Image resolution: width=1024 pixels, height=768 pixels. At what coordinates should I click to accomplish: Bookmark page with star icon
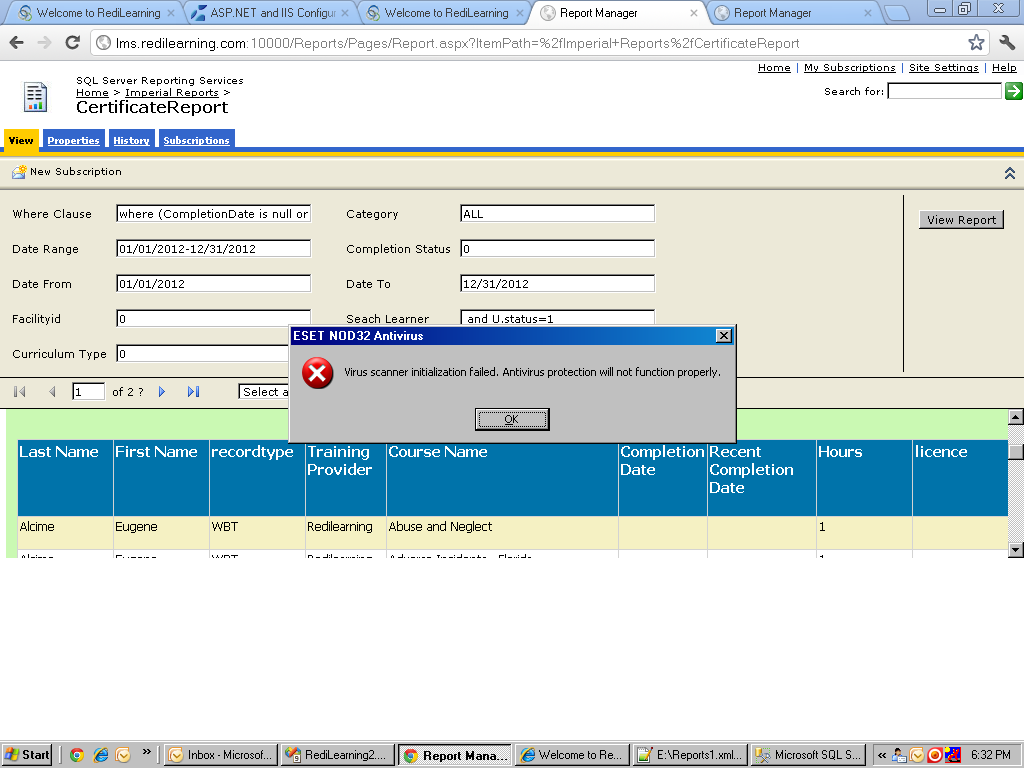976,43
